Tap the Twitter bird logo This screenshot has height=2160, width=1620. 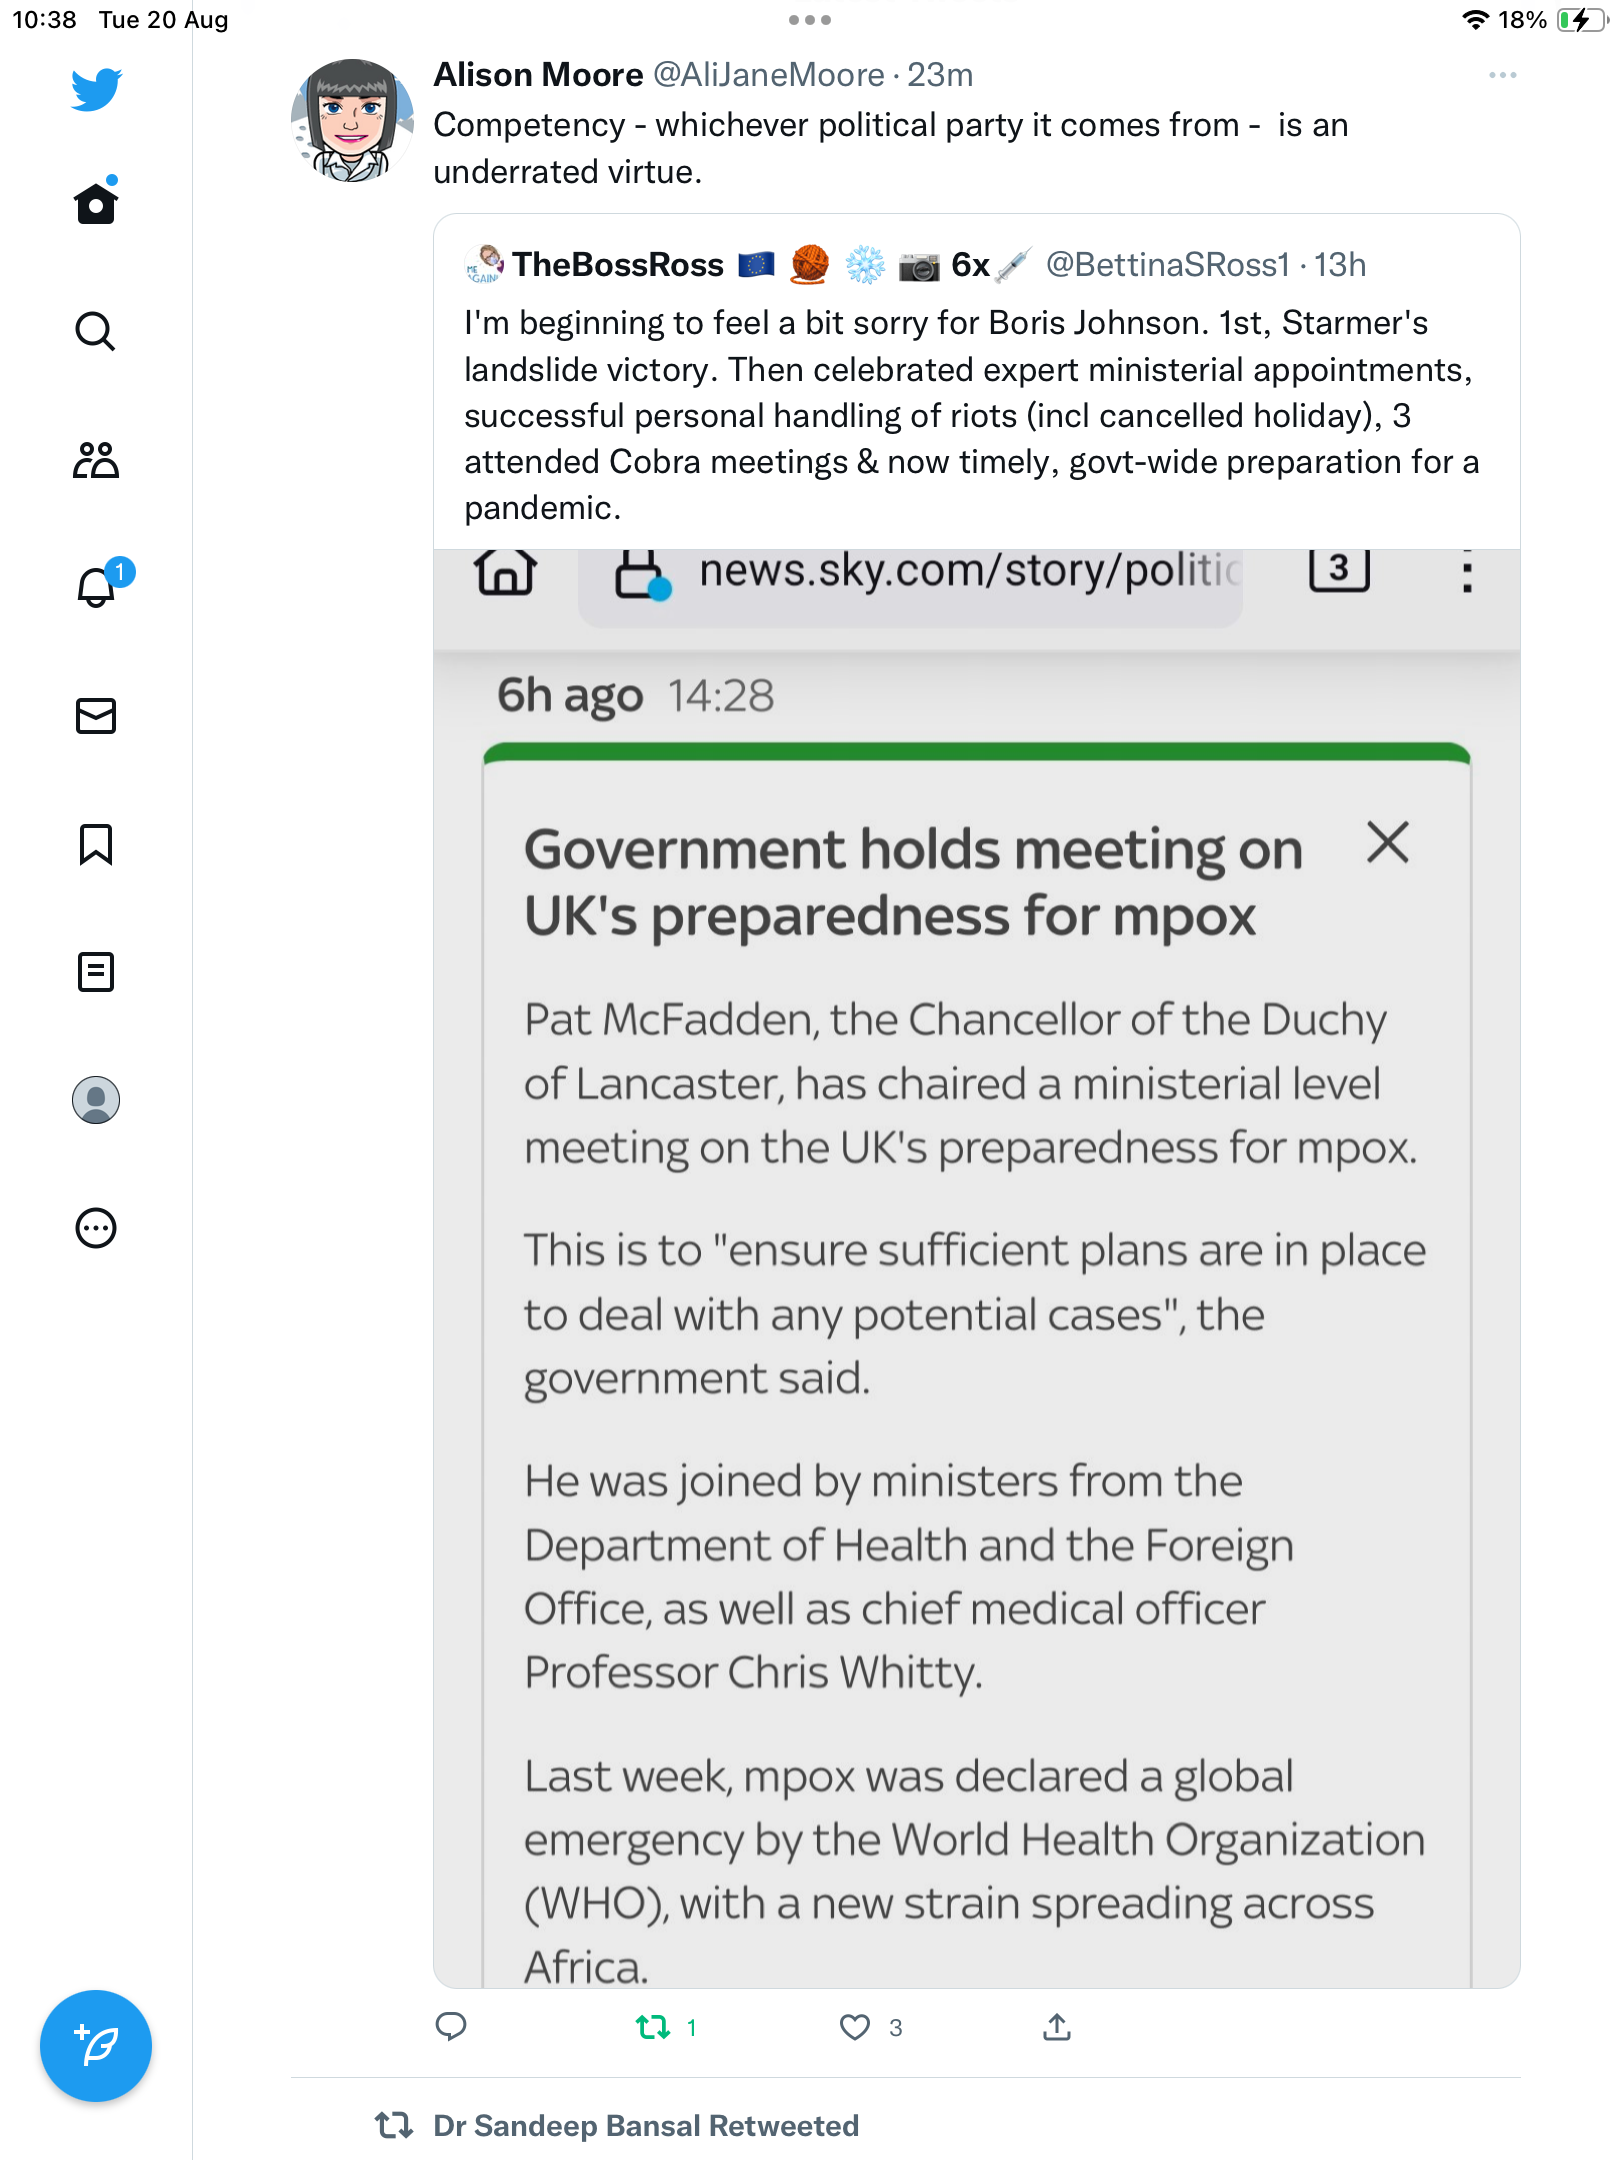96,89
